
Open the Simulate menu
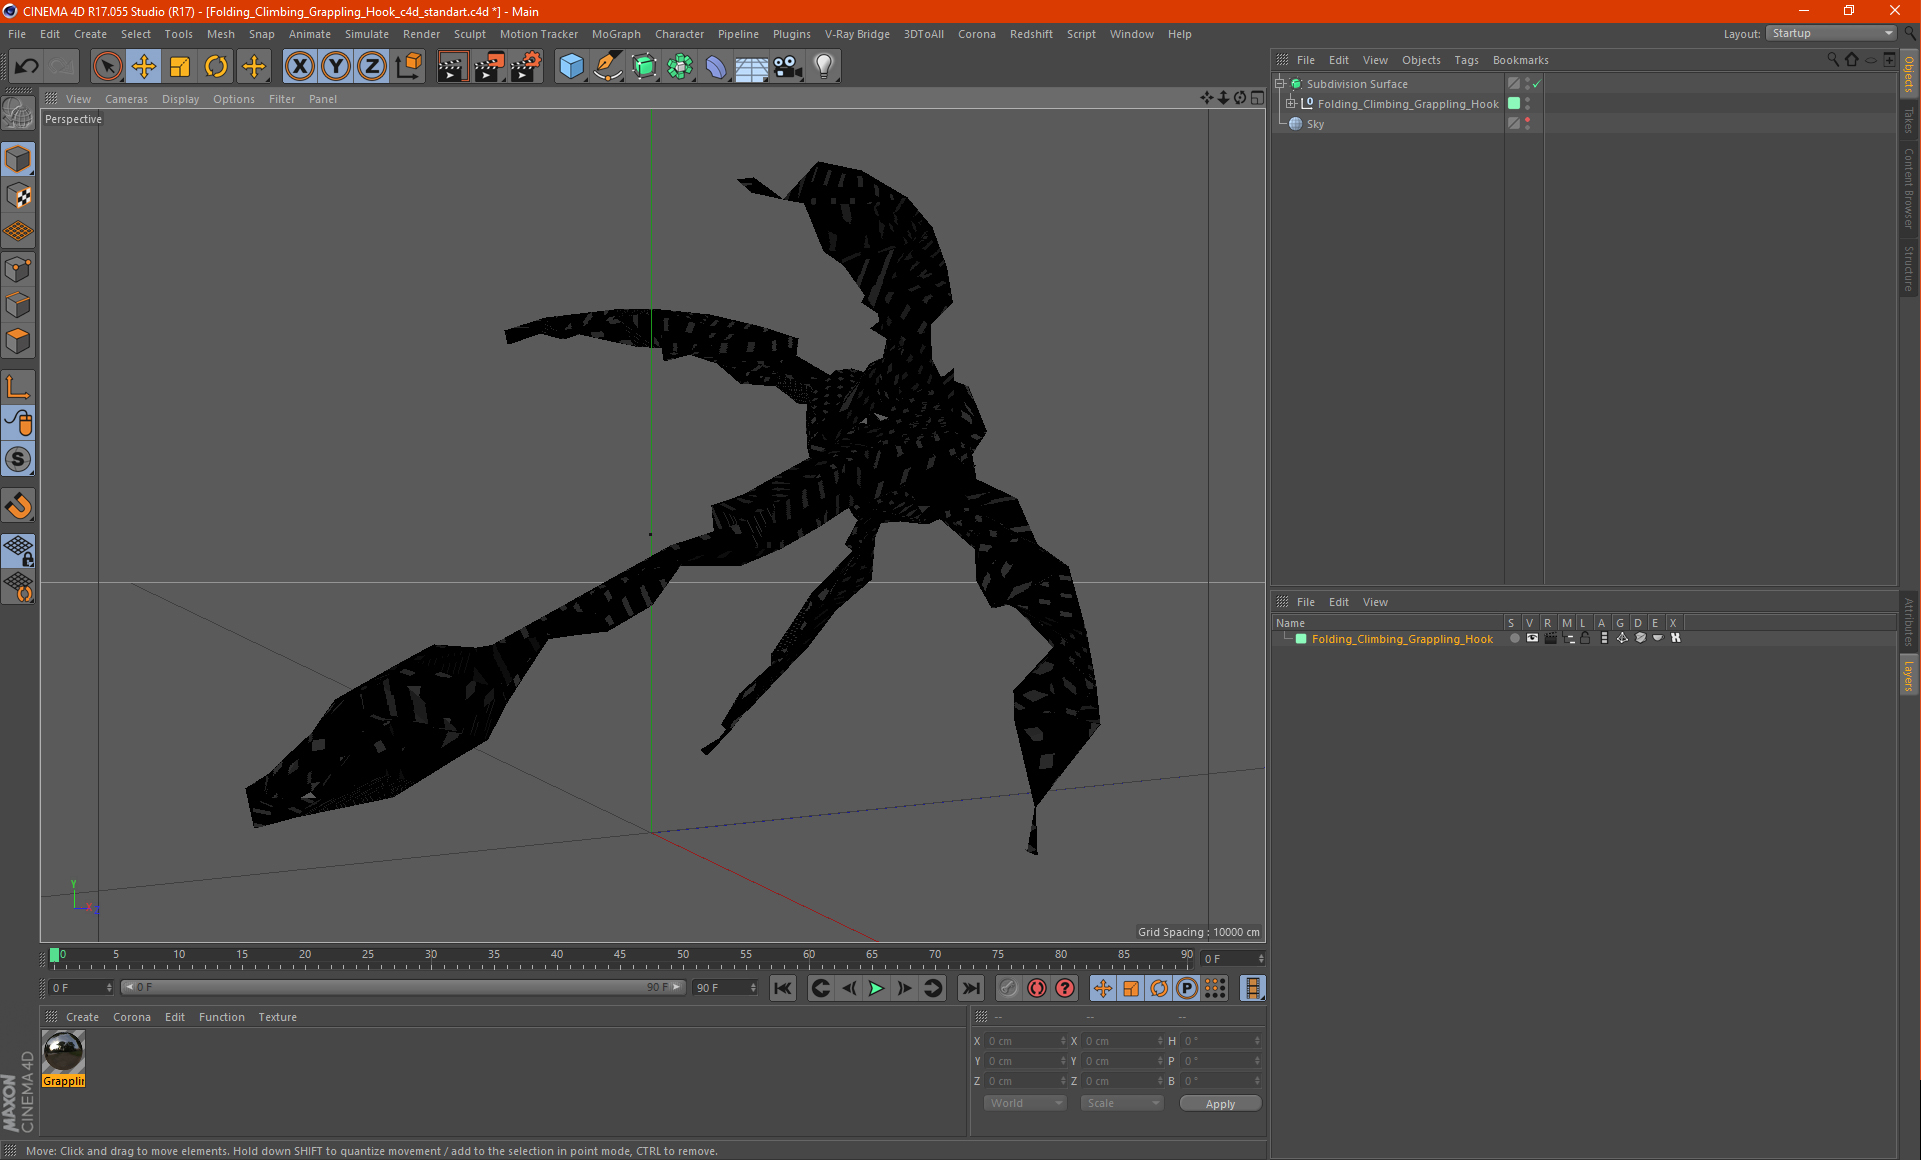pyautogui.click(x=367, y=34)
